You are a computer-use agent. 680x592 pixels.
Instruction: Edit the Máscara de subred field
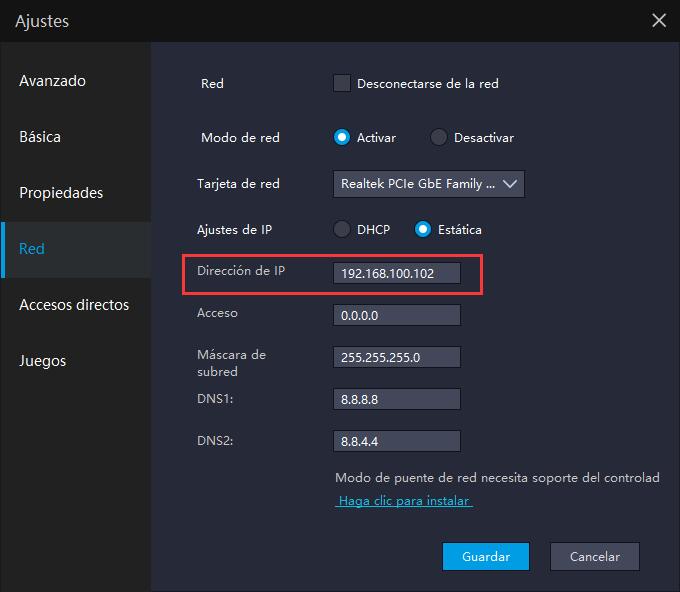tap(397, 357)
